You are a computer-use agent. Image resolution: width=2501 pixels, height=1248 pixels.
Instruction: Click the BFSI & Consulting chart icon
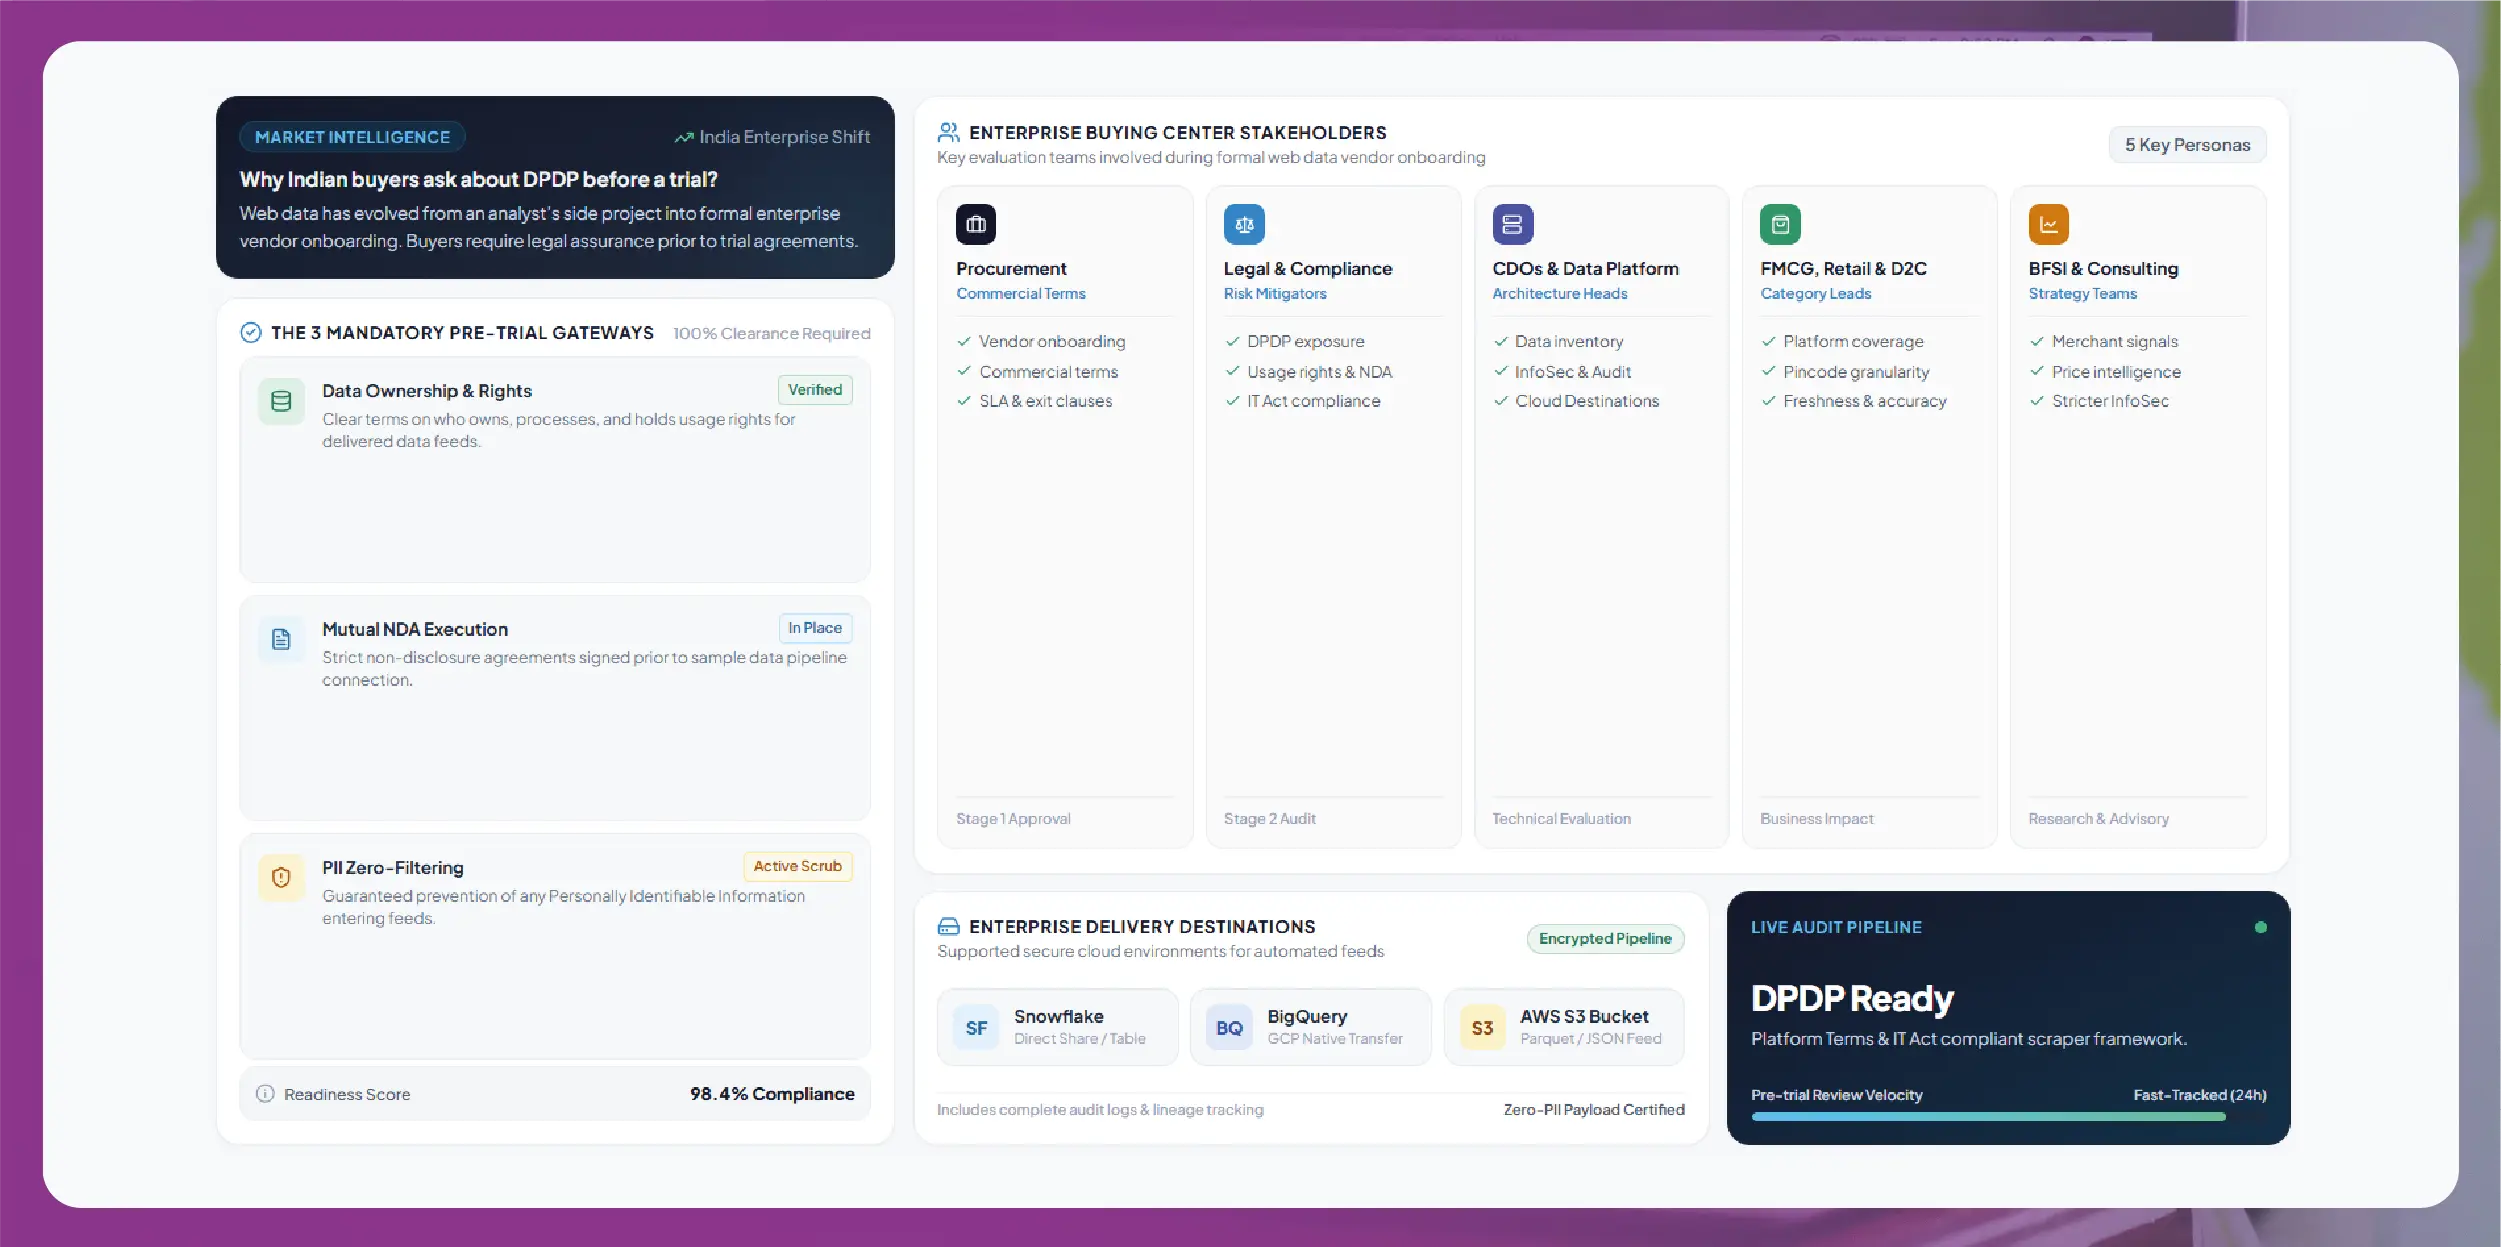(x=2048, y=224)
